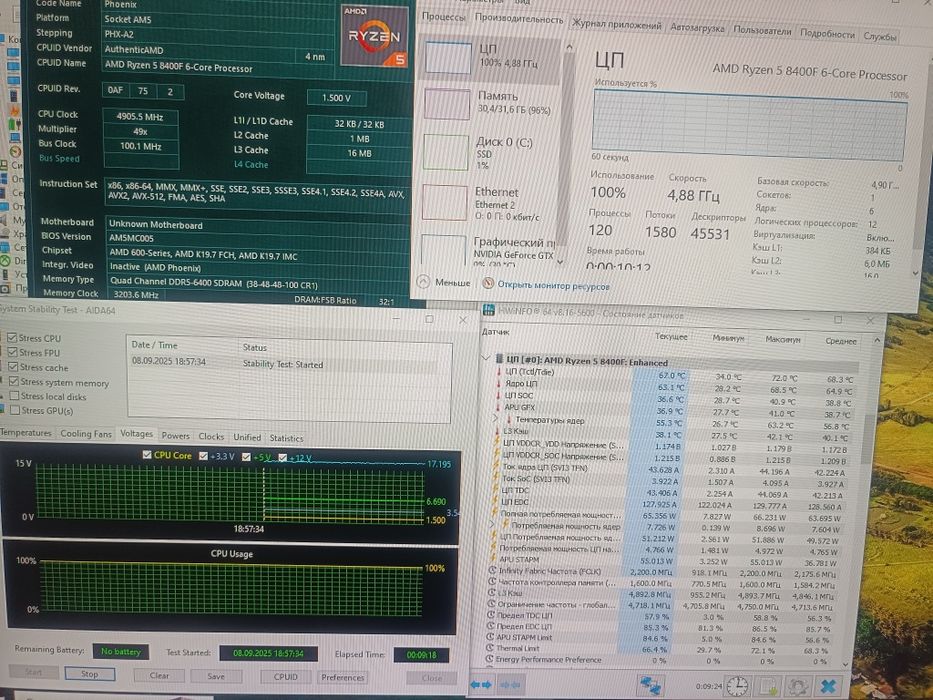This screenshot has width=933, height=700.
Task: Open HWiNFO network remote-connection icon
Action: click(x=650, y=685)
